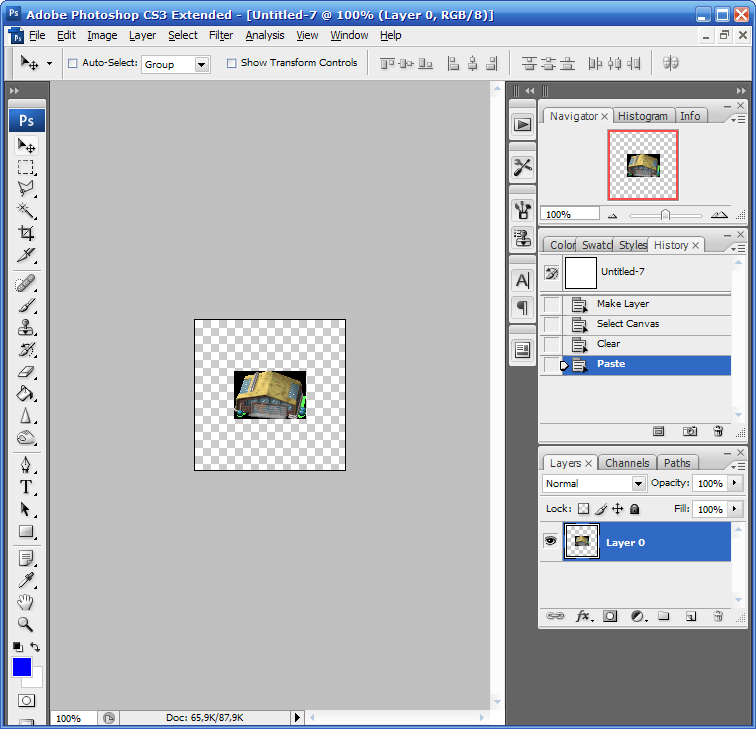Viewport: 756px width, 729px height.
Task: Open the History panel options menu
Action: [738, 248]
